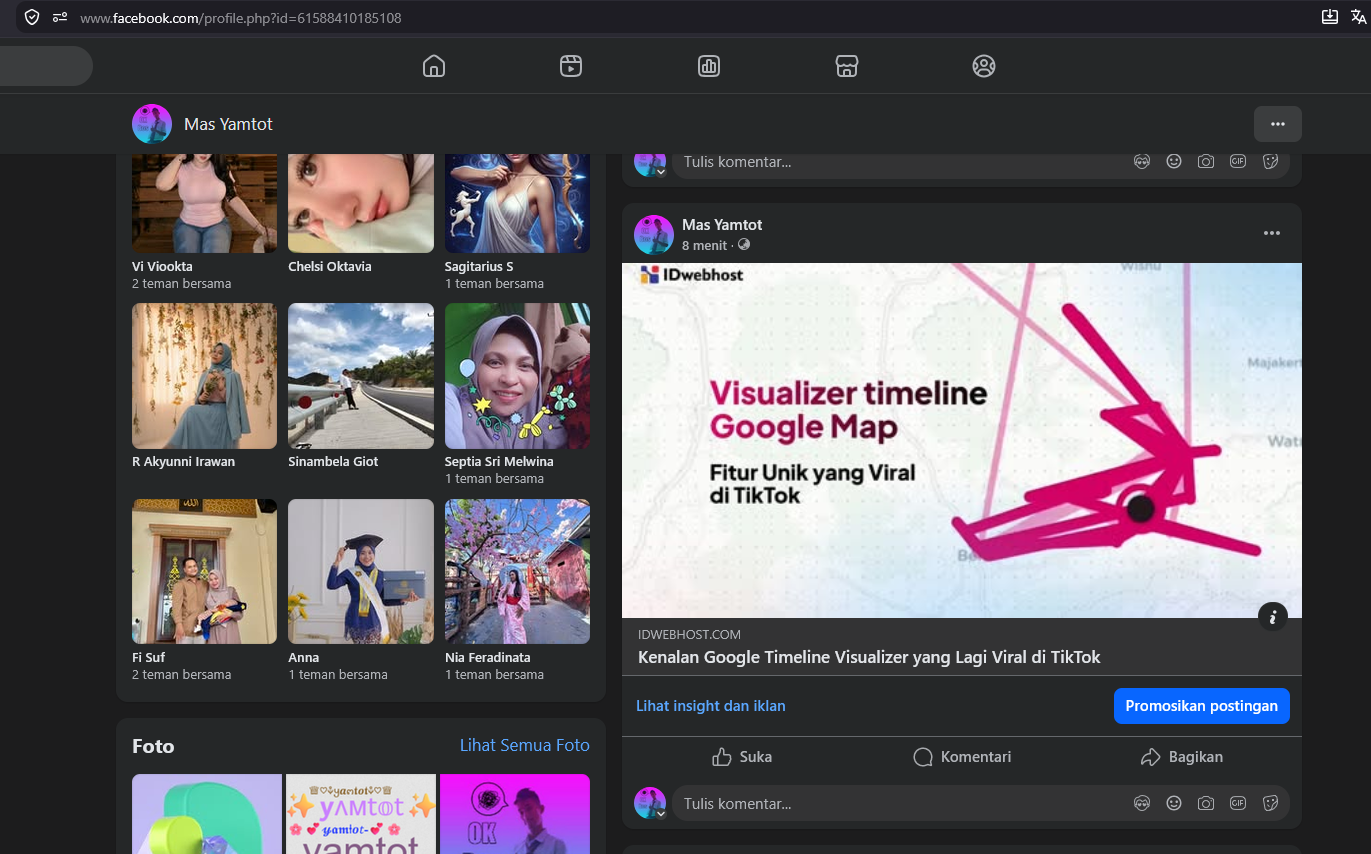Click Suka to like the post
1371x854 pixels.
742,757
